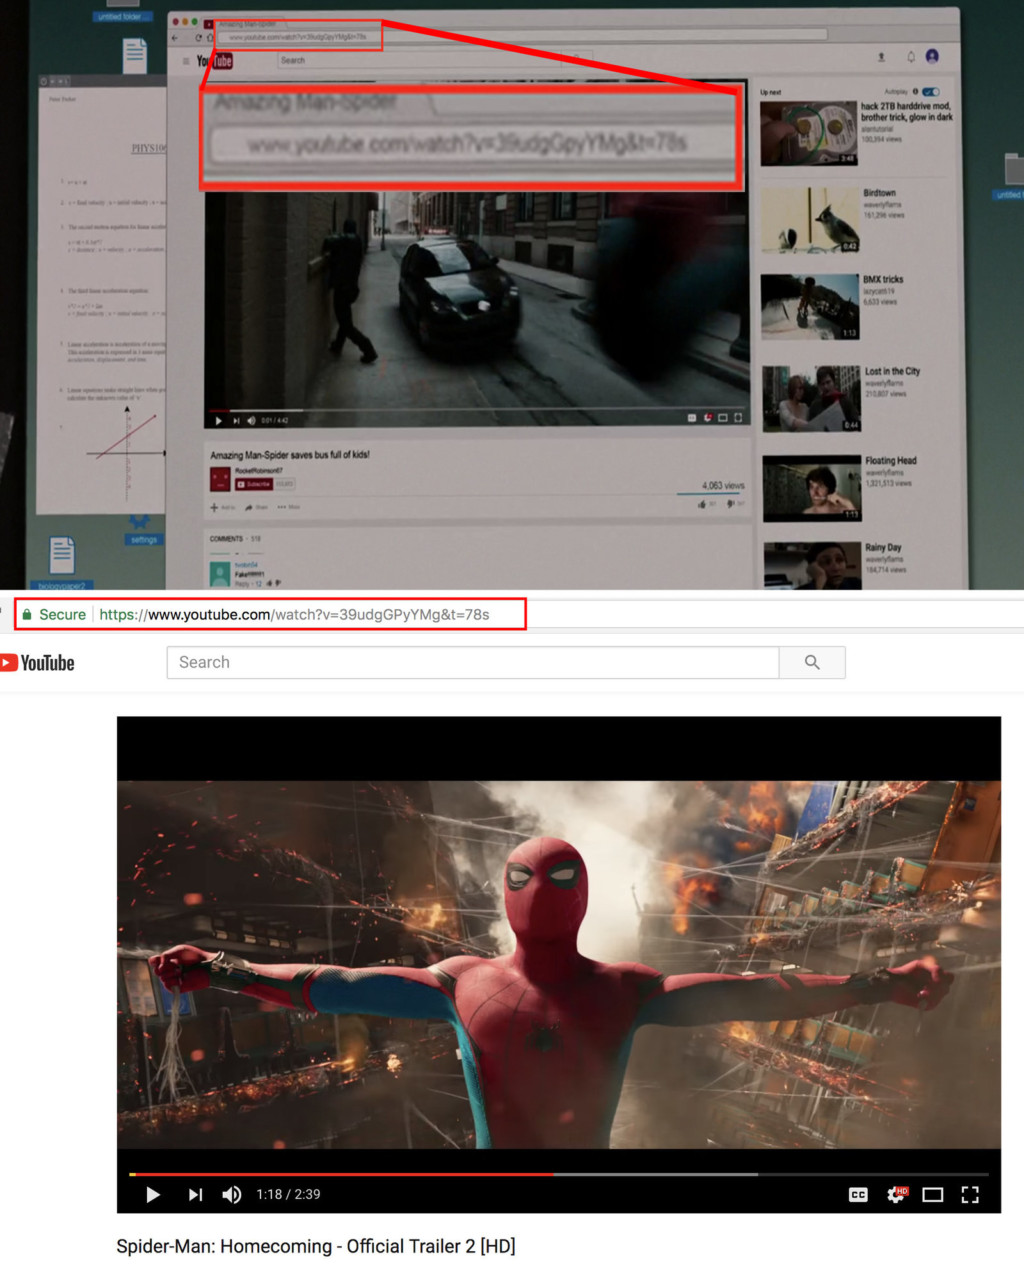The height and width of the screenshot is (1264, 1024).
Task: Open the Birdtown video thumbnail
Action: [x=809, y=220]
